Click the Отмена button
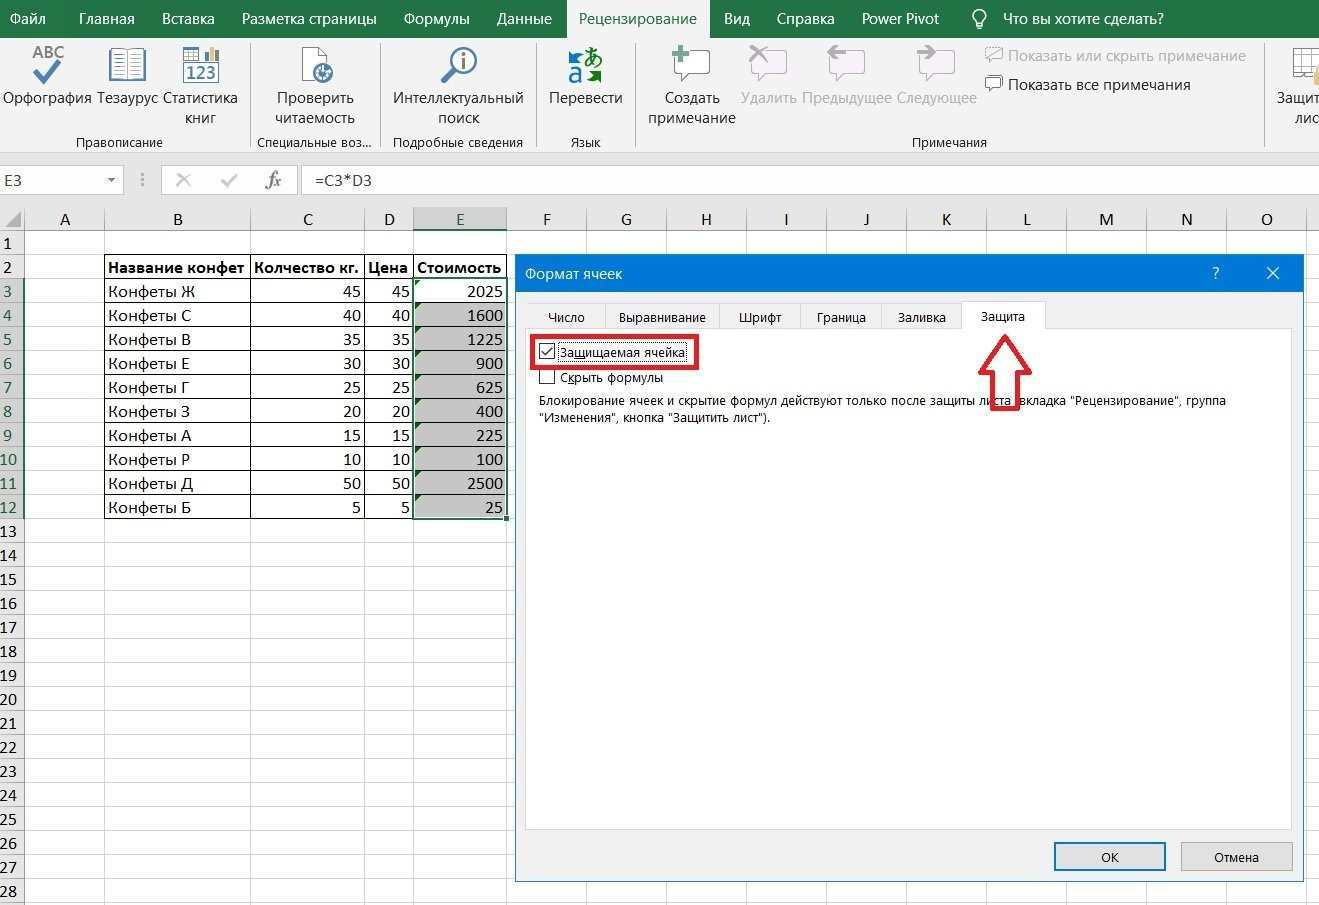Image resolution: width=1319 pixels, height=905 pixels. [x=1236, y=857]
